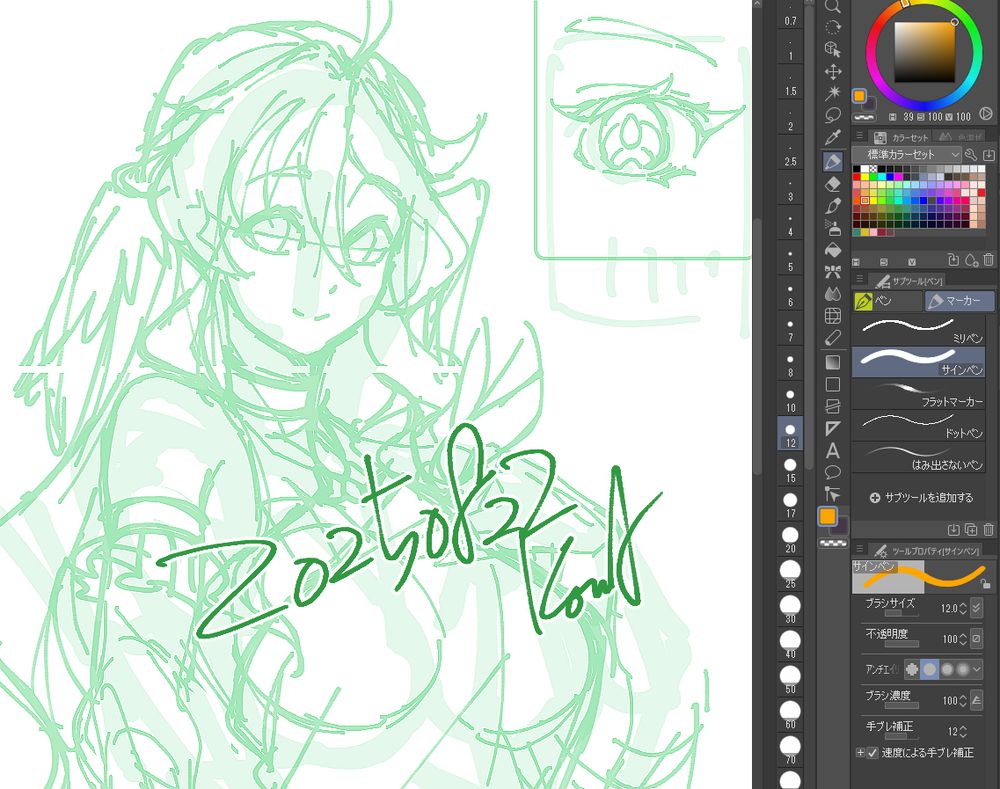Select the はみ出さないペン sub tool
Image resolution: width=1000 pixels, height=789 pixels.
point(918,457)
